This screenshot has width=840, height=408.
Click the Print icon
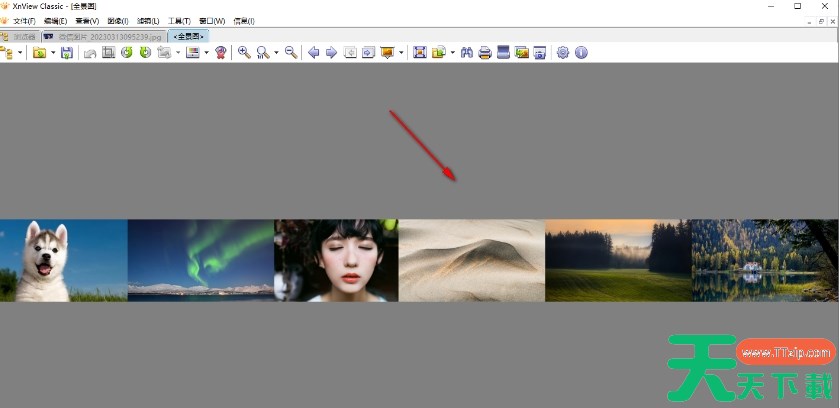pyautogui.click(x=485, y=52)
